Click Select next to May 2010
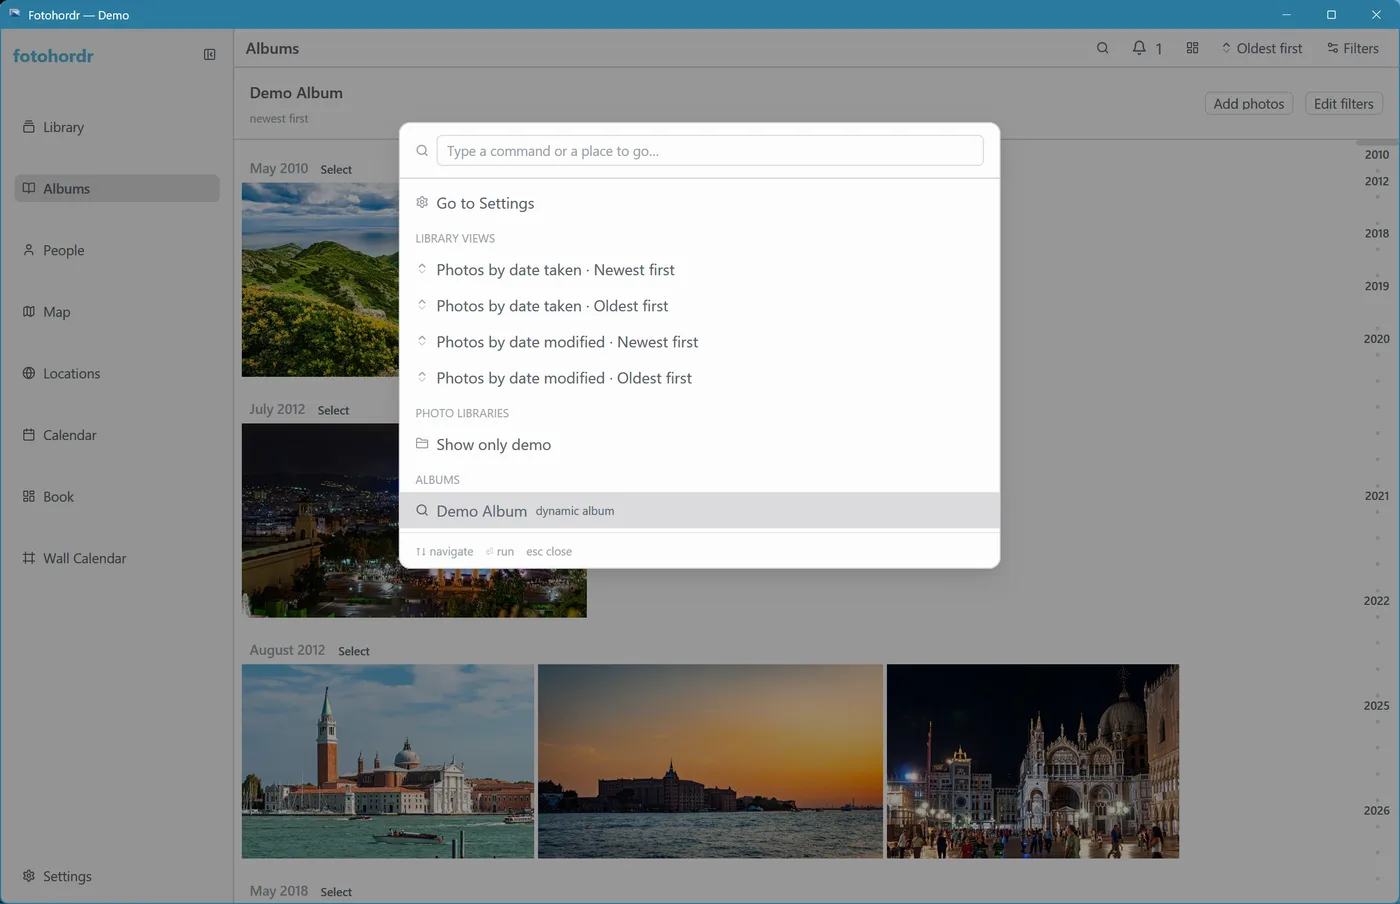1400x904 pixels. point(336,169)
